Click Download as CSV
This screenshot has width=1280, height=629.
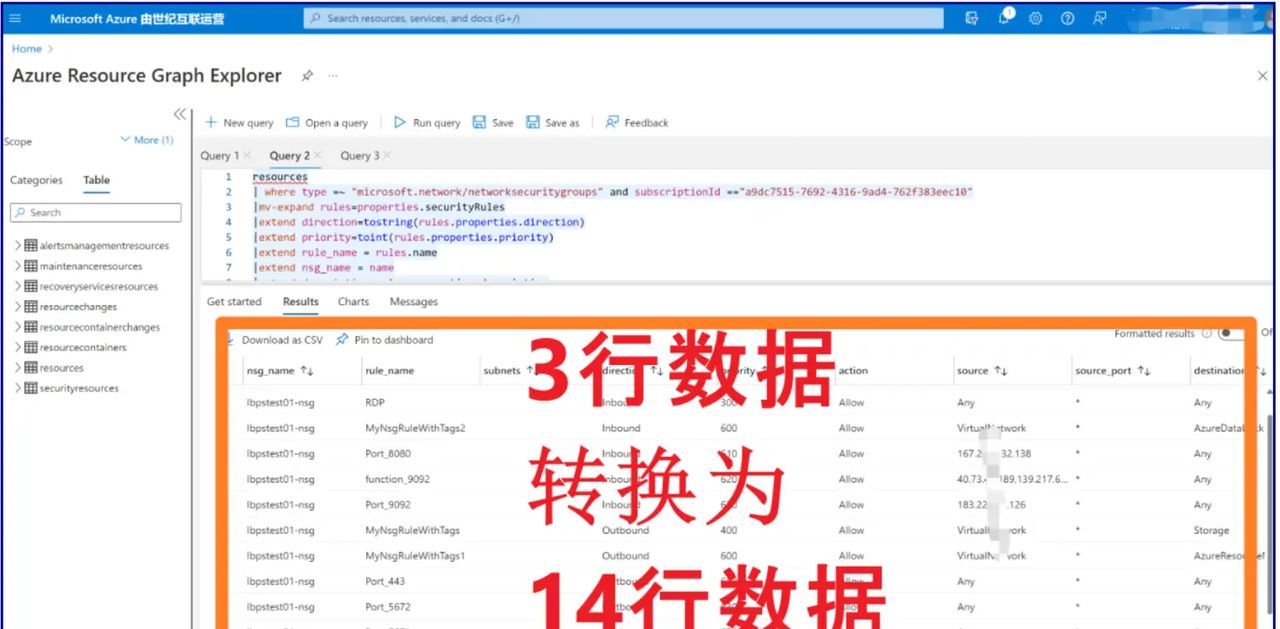tap(280, 340)
